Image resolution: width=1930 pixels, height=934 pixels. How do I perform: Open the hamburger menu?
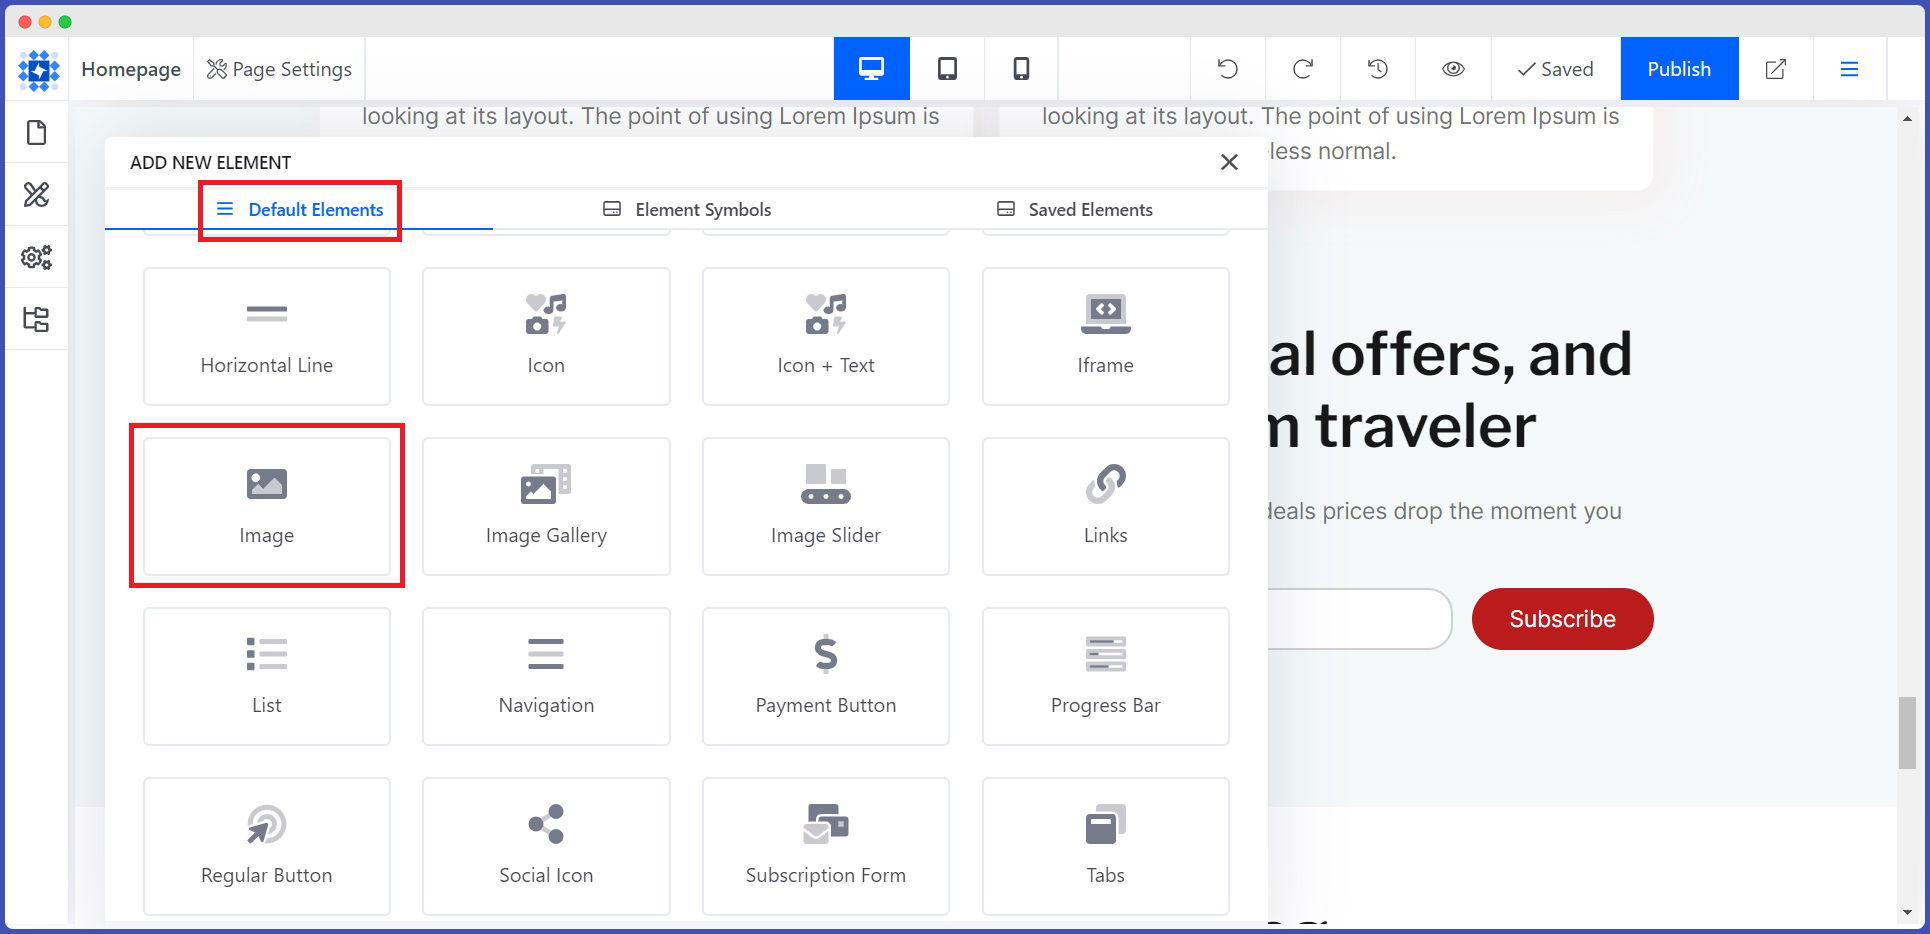pyautogui.click(x=1849, y=69)
